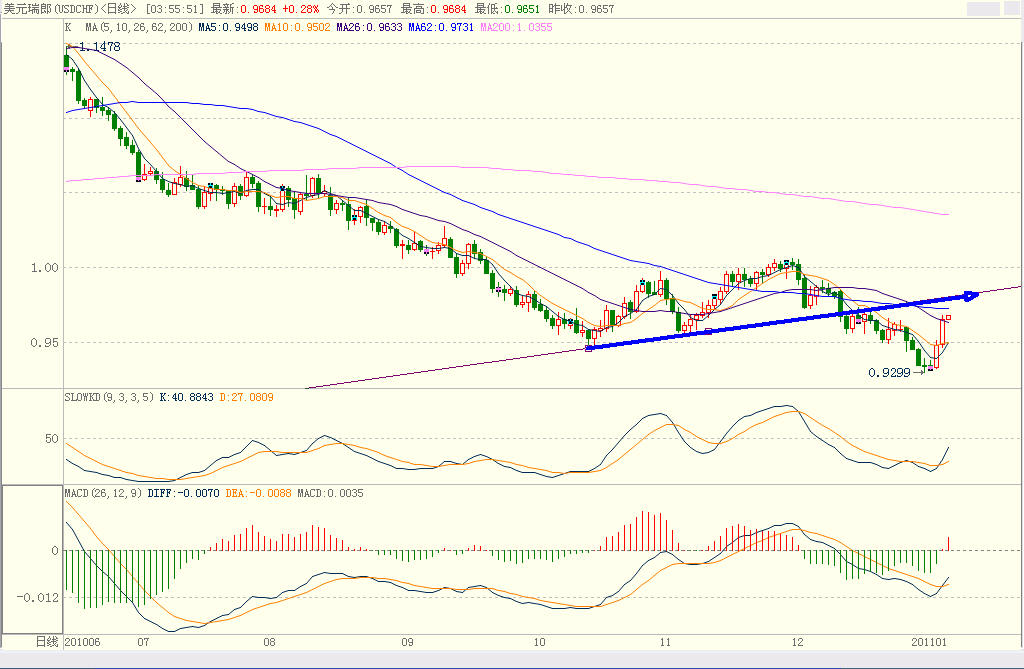1024x669 pixels.
Task: Select the 最低:0.9651 low price
Action: pyautogui.click(x=507, y=9)
